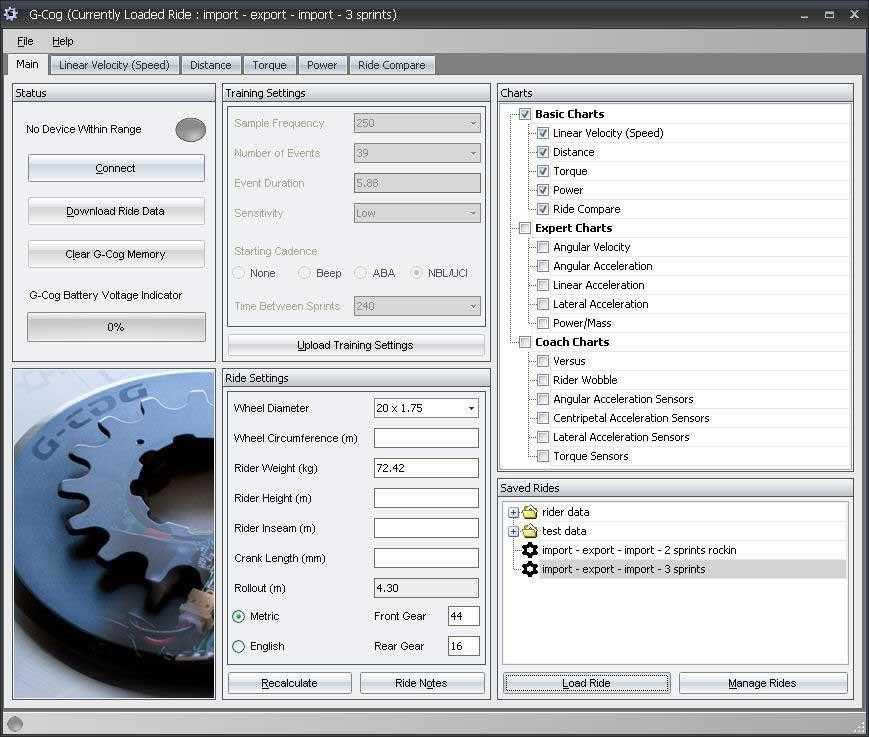Viewport: 869px width, 737px height.
Task: Click the Recalculate button
Action: click(289, 683)
